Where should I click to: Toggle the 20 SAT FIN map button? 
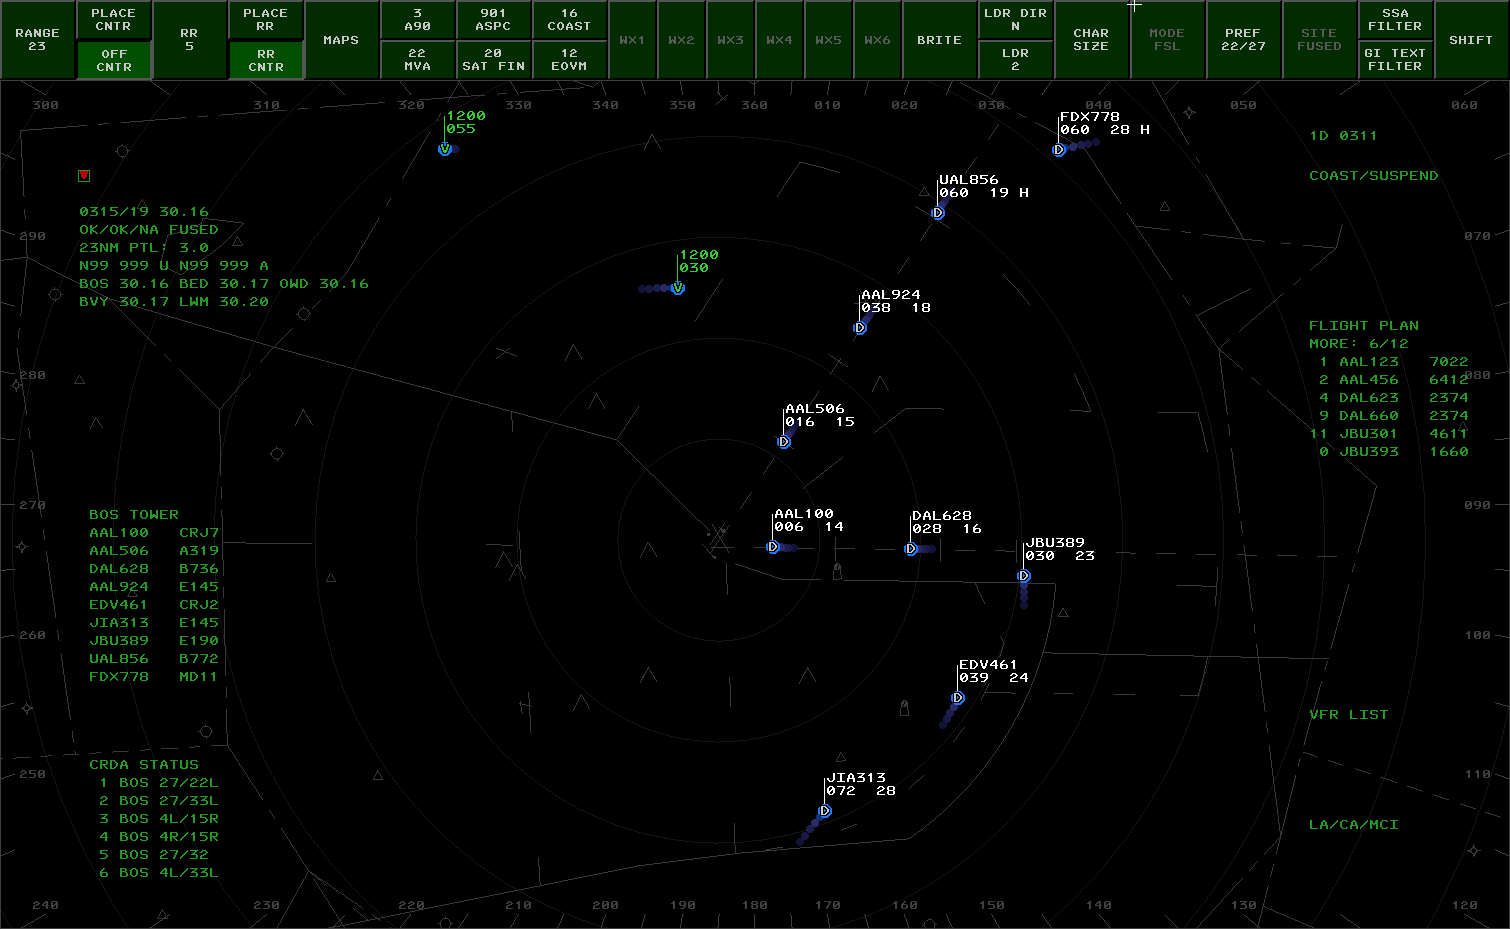(x=493, y=60)
